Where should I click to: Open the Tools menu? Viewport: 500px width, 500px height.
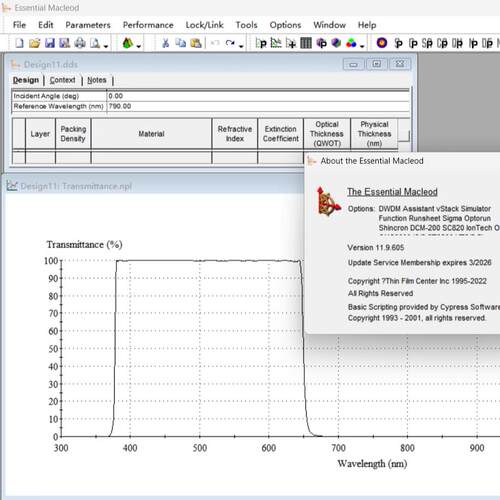[x=247, y=25]
